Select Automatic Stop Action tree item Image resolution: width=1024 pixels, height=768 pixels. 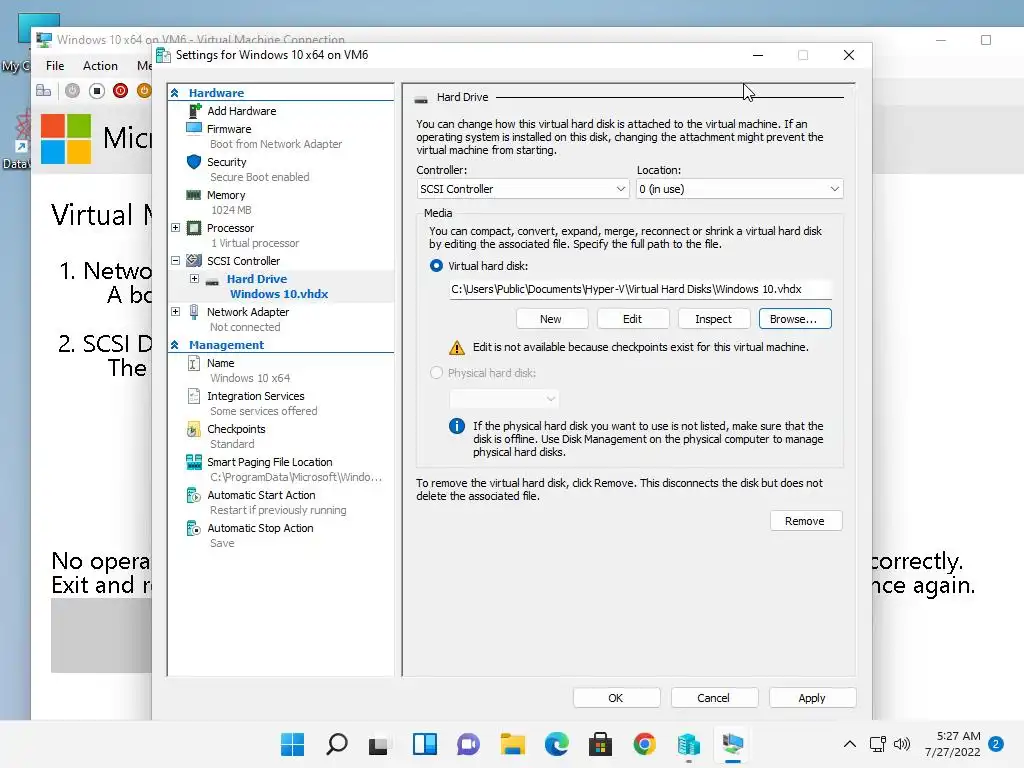coord(261,528)
